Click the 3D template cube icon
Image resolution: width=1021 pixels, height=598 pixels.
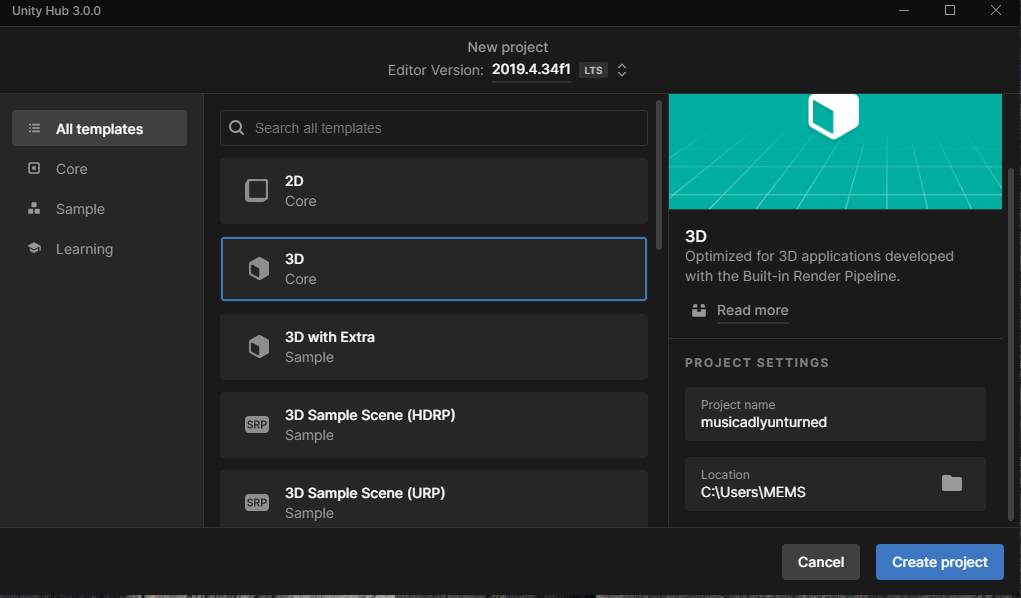pos(258,269)
